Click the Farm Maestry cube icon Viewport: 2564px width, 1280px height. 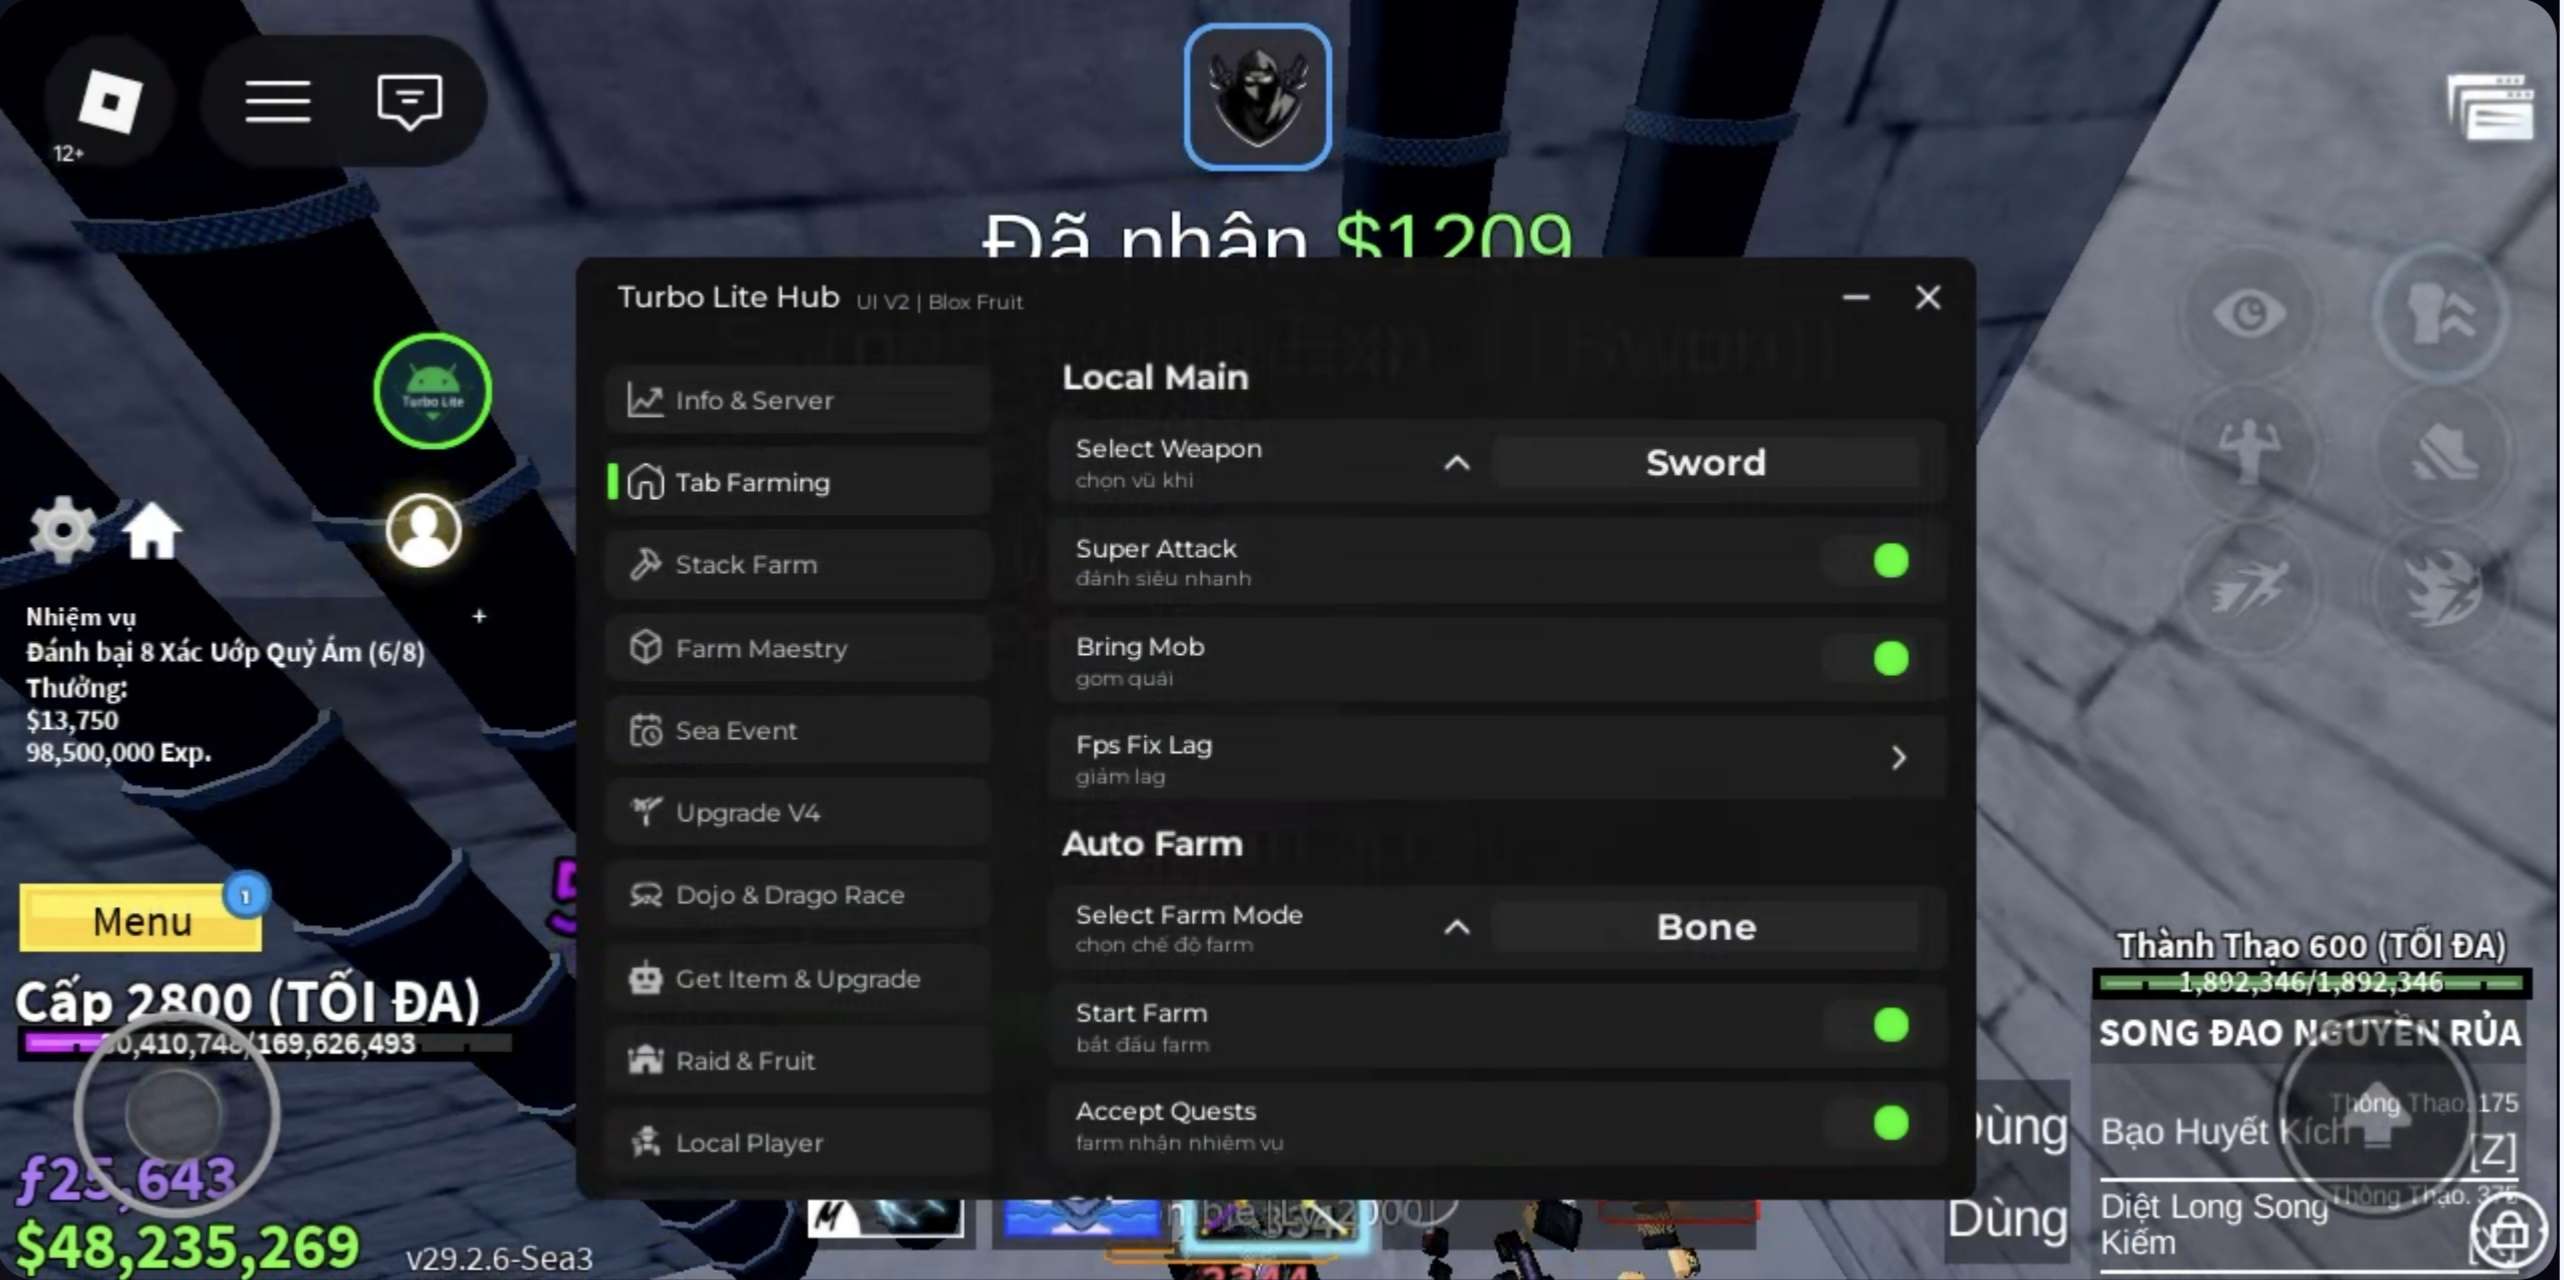(x=645, y=647)
